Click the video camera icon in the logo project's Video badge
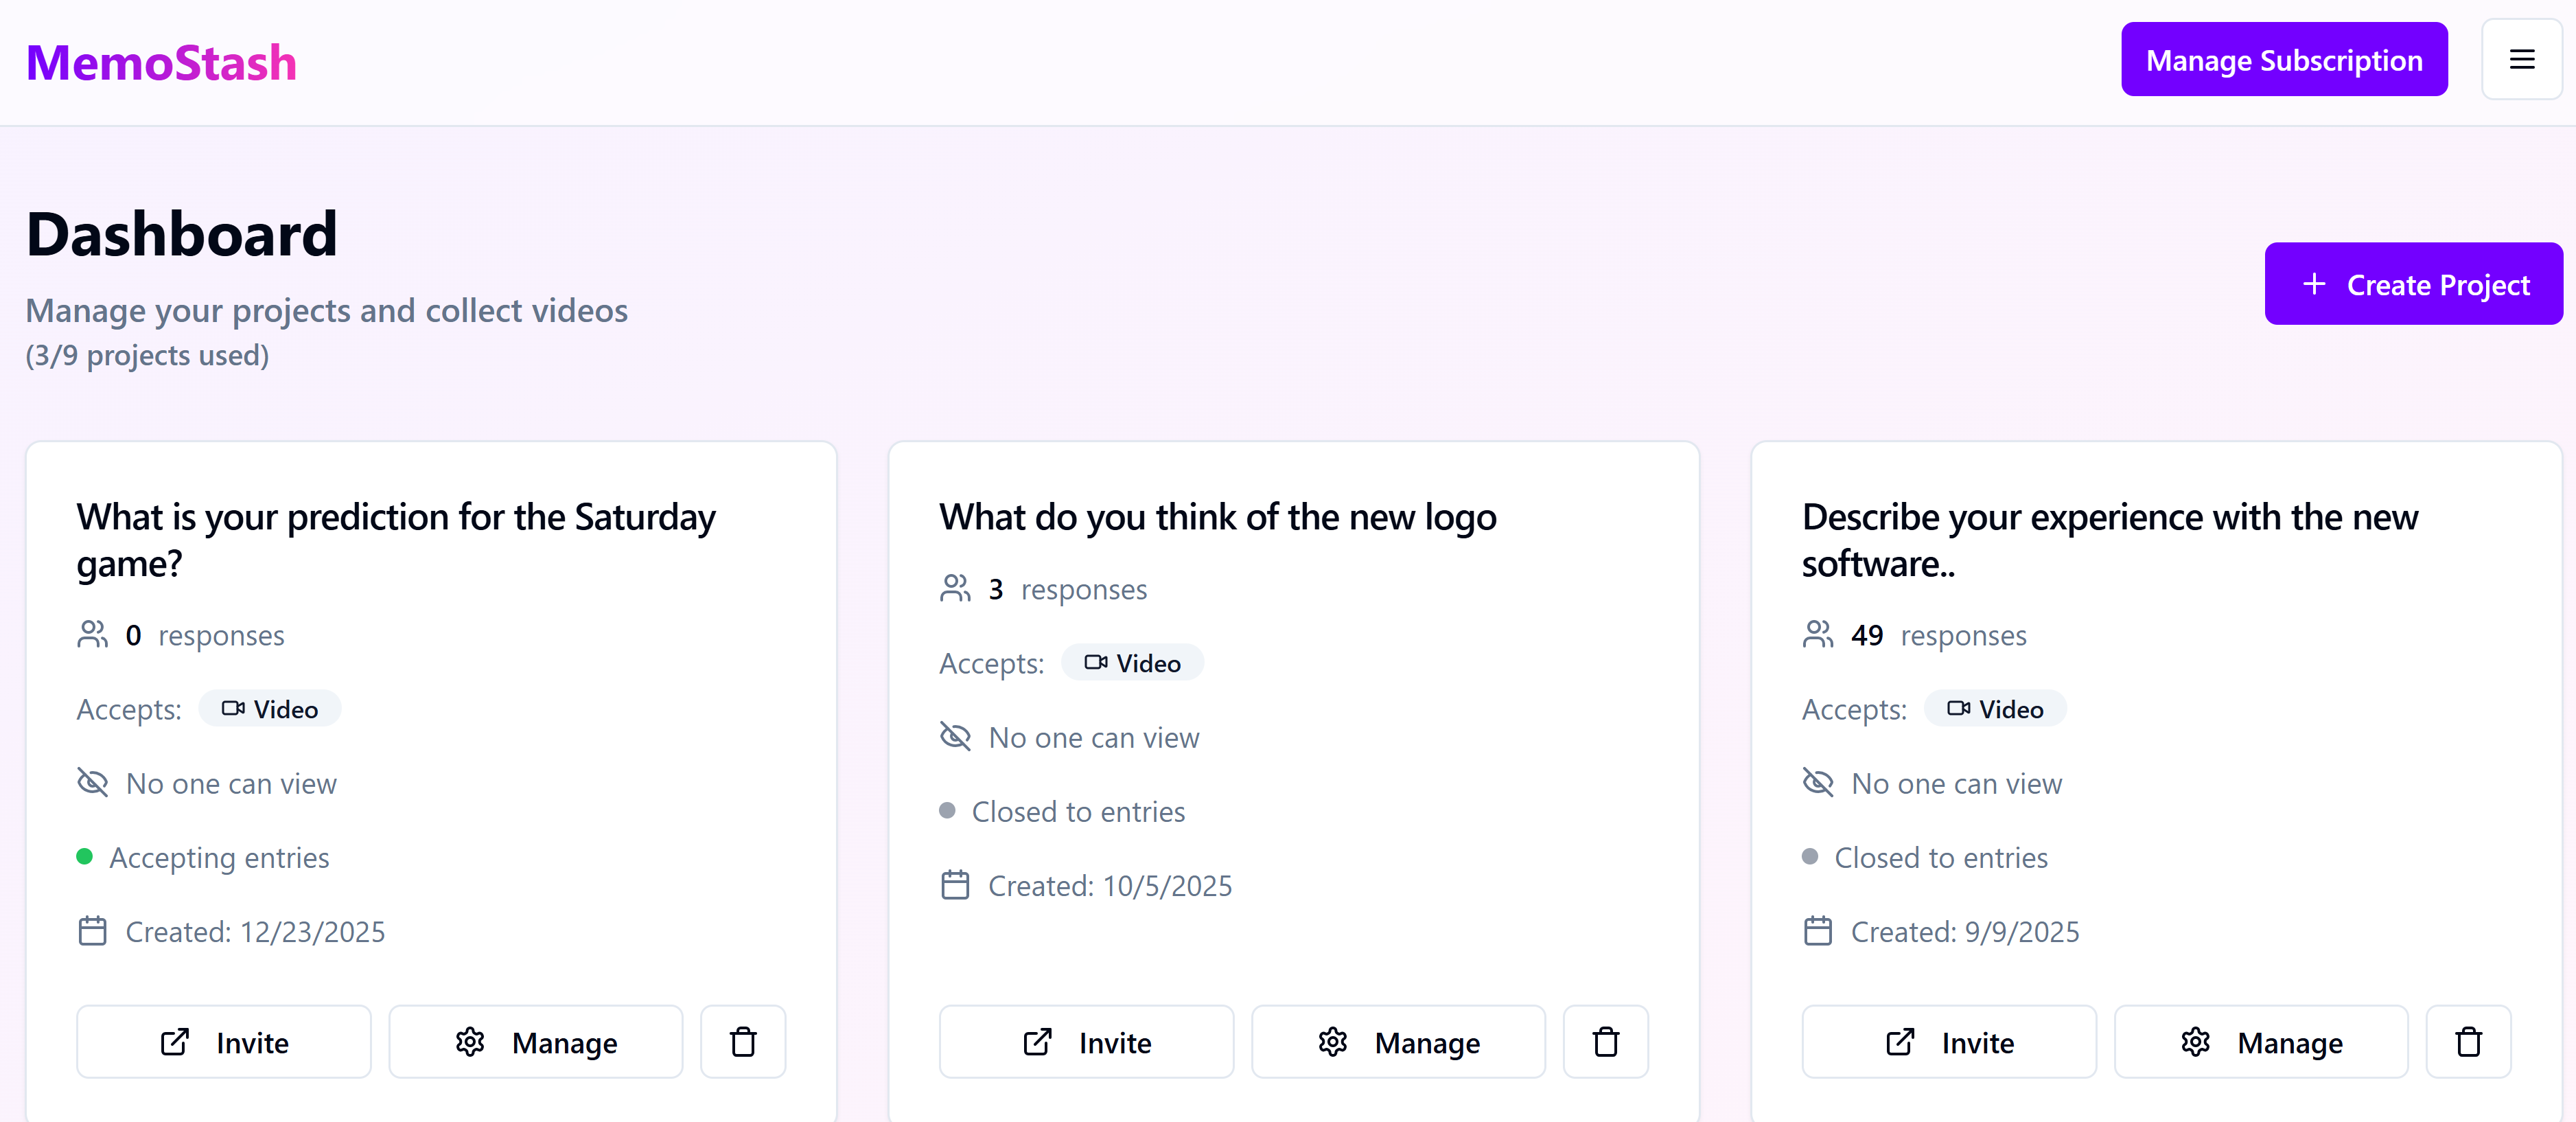 [x=1095, y=661]
